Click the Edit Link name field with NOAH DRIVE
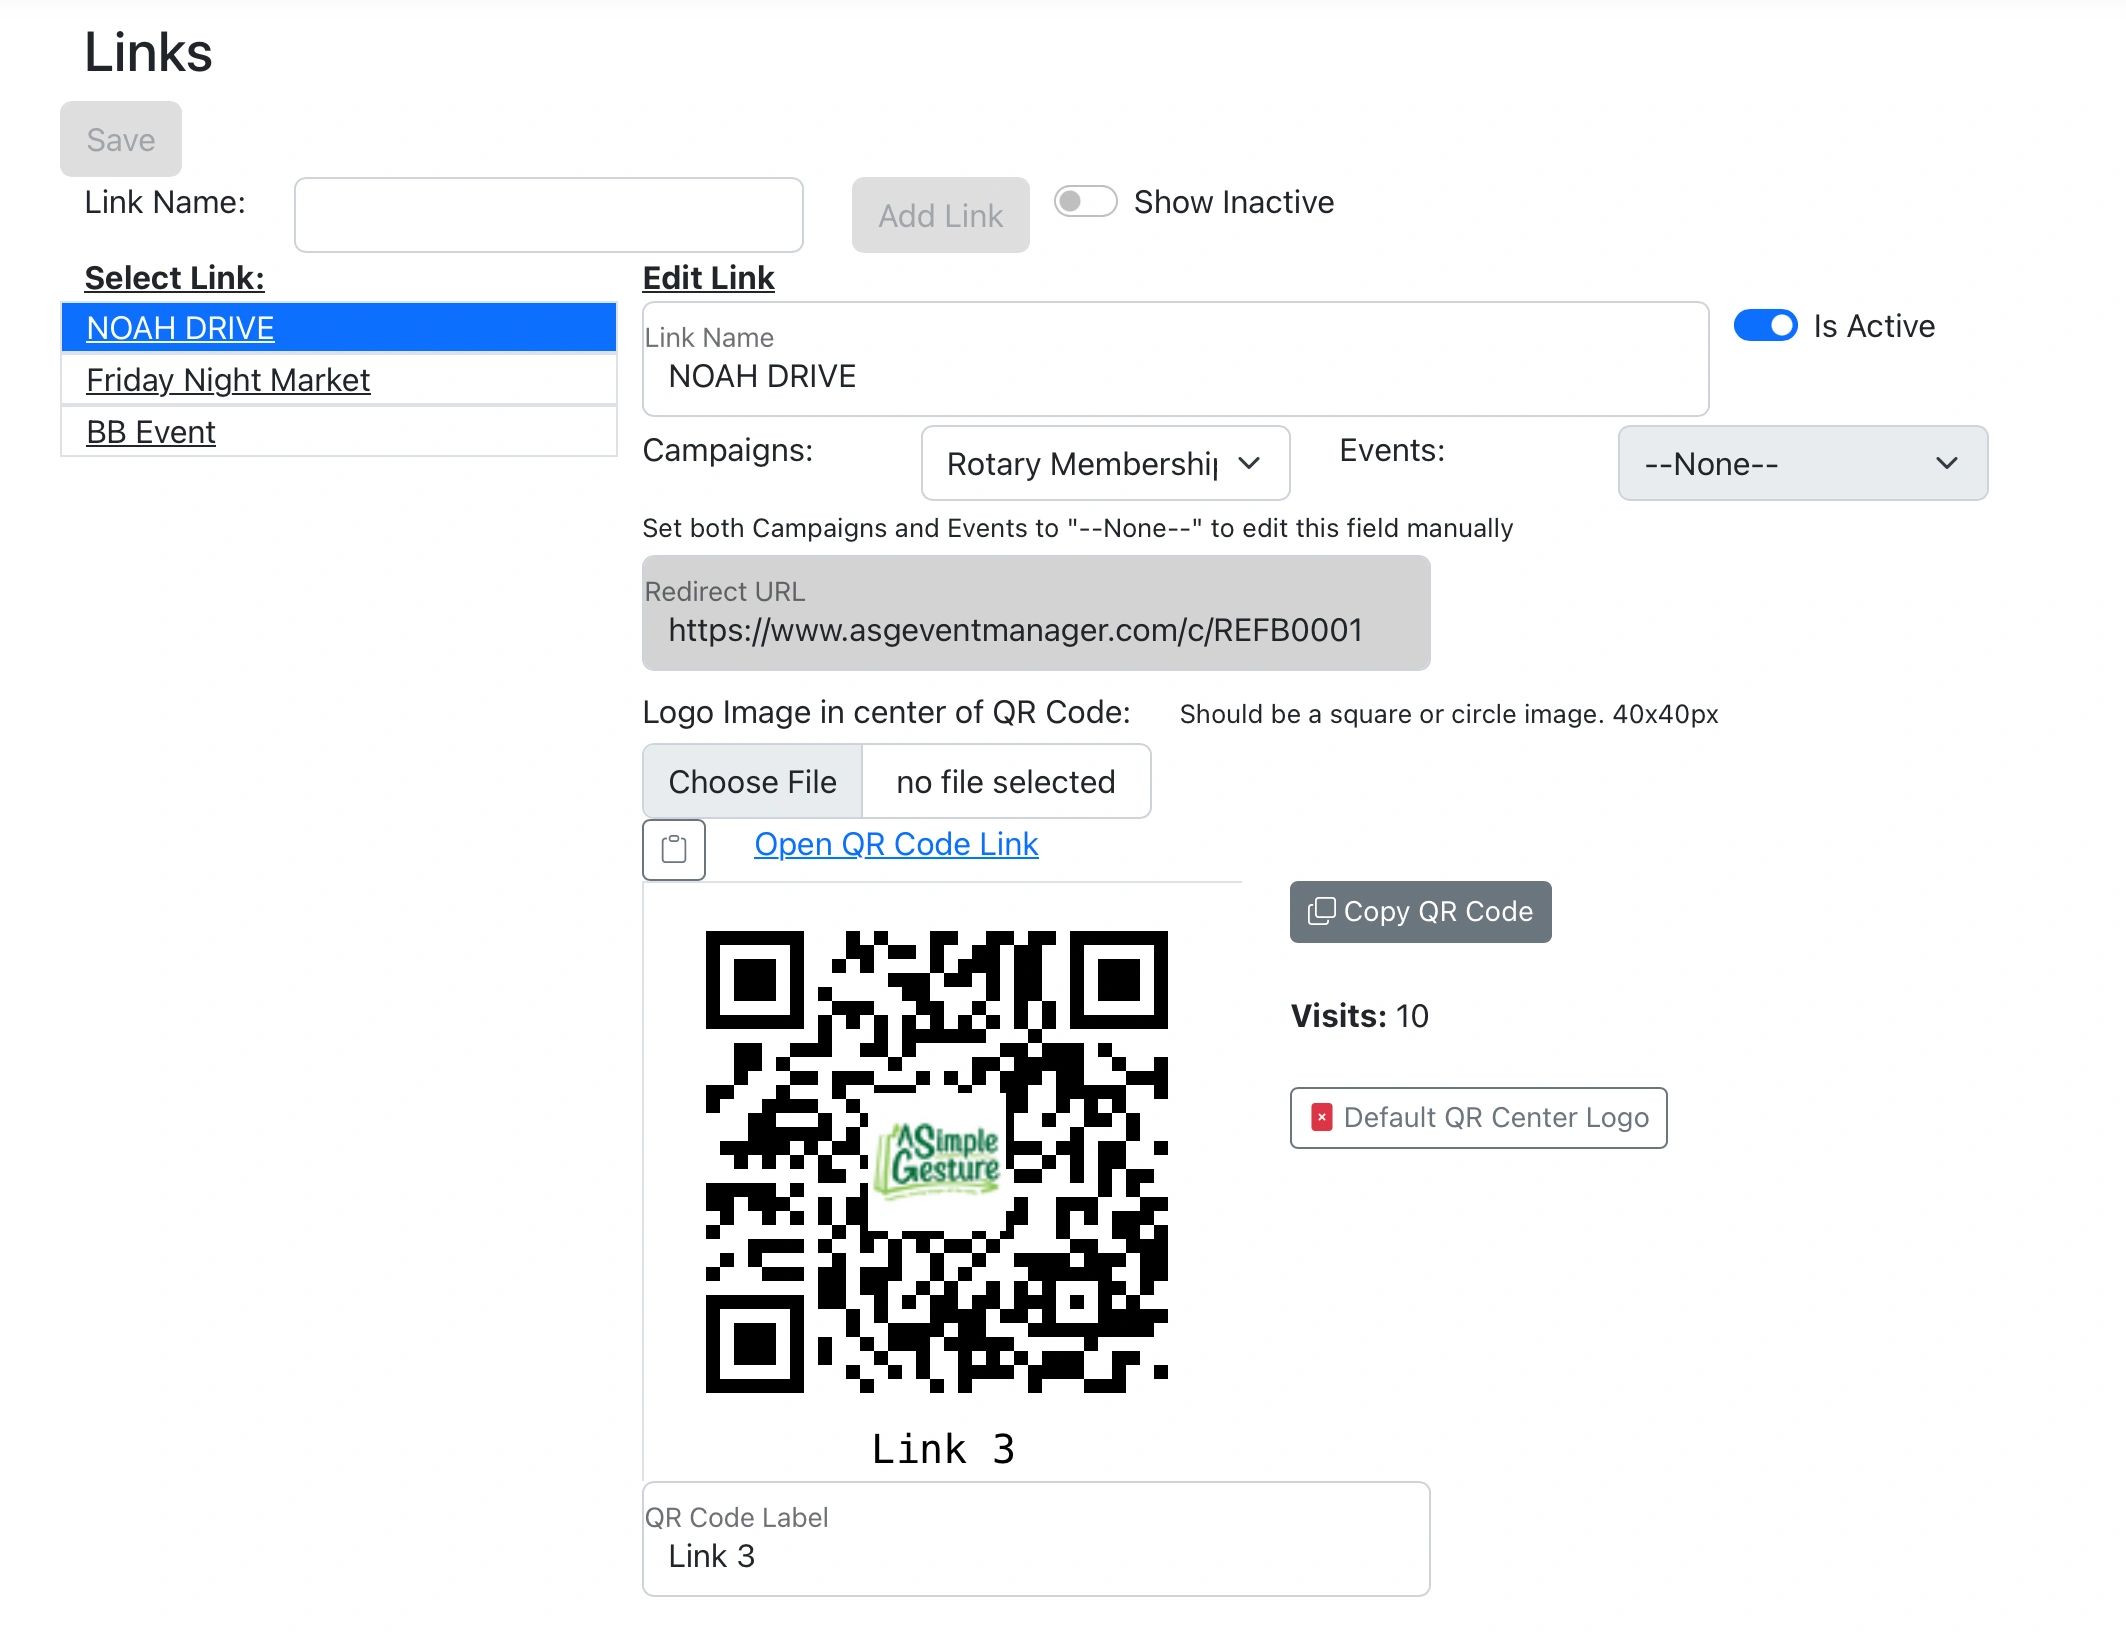This screenshot has width=2126, height=1636. tap(1174, 376)
